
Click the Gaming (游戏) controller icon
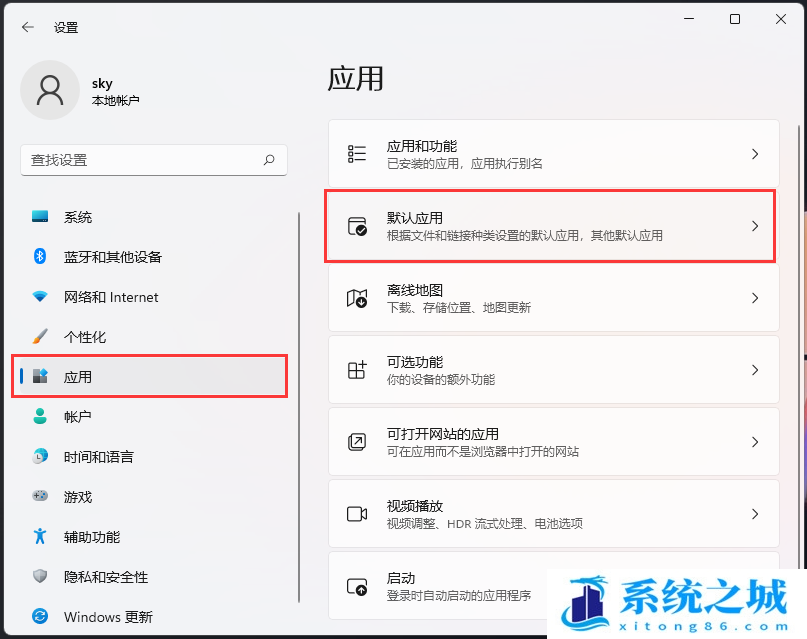[x=40, y=497]
